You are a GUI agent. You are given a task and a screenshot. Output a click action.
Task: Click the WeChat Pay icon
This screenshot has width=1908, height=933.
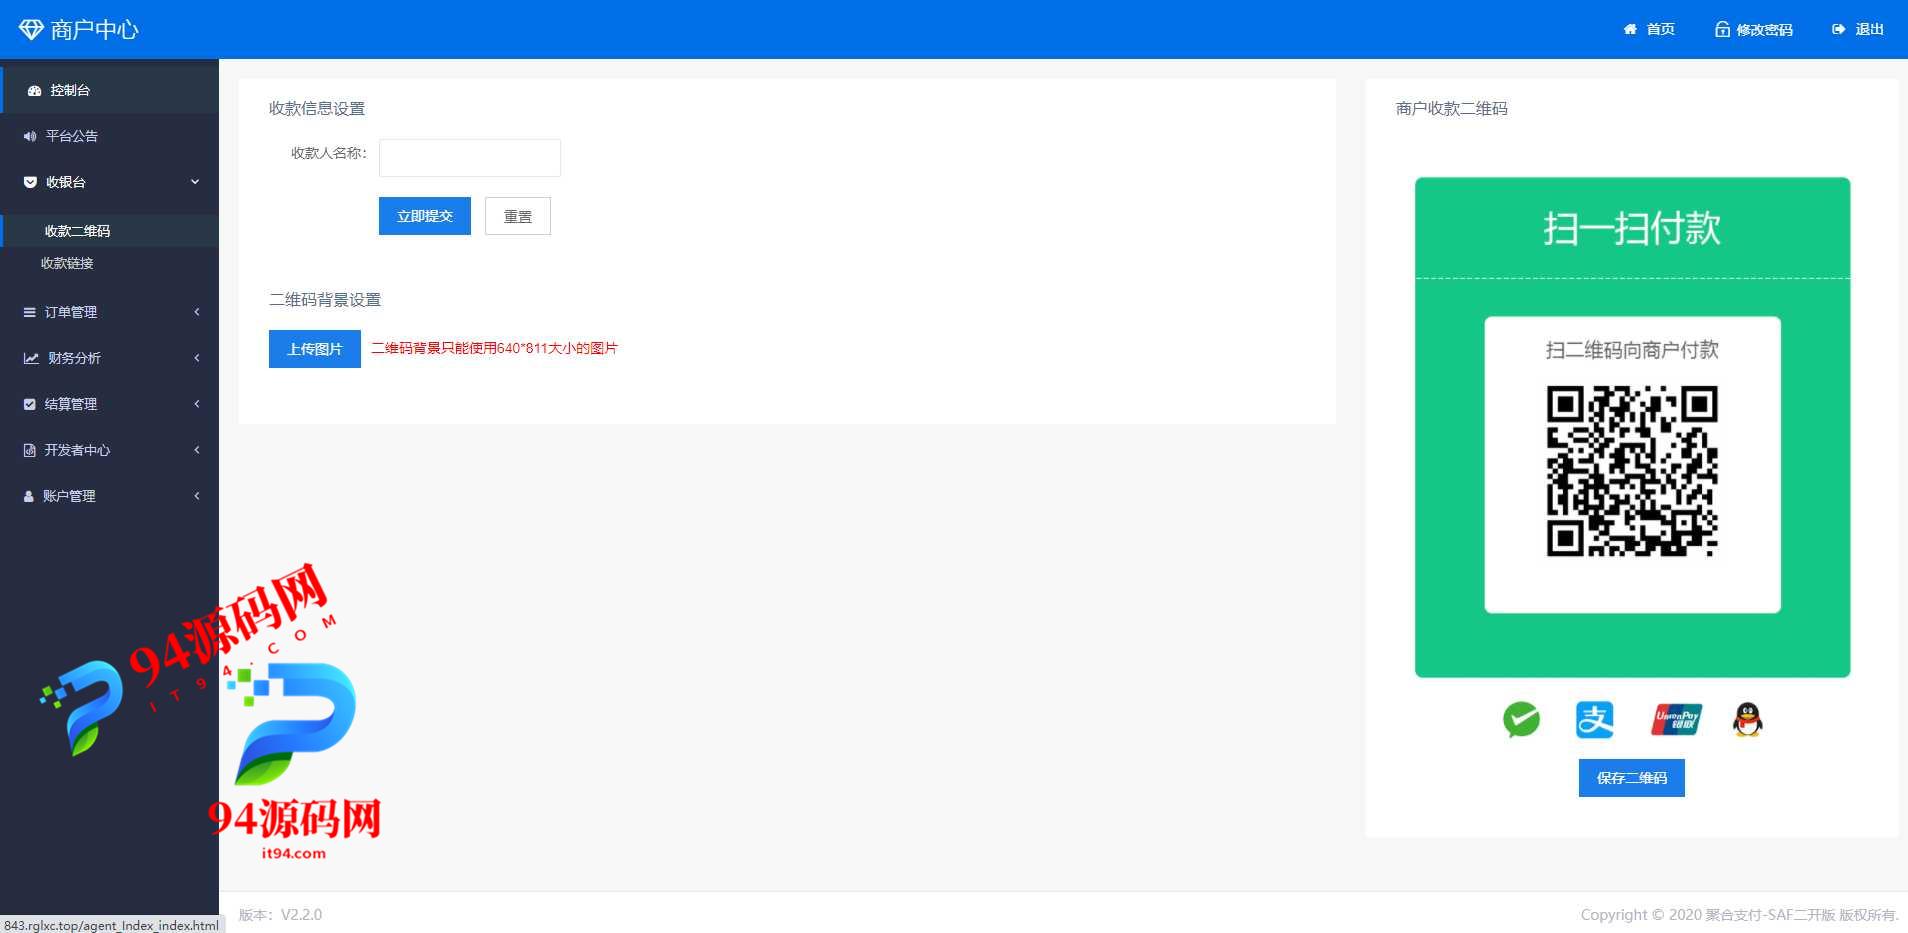(x=1521, y=719)
